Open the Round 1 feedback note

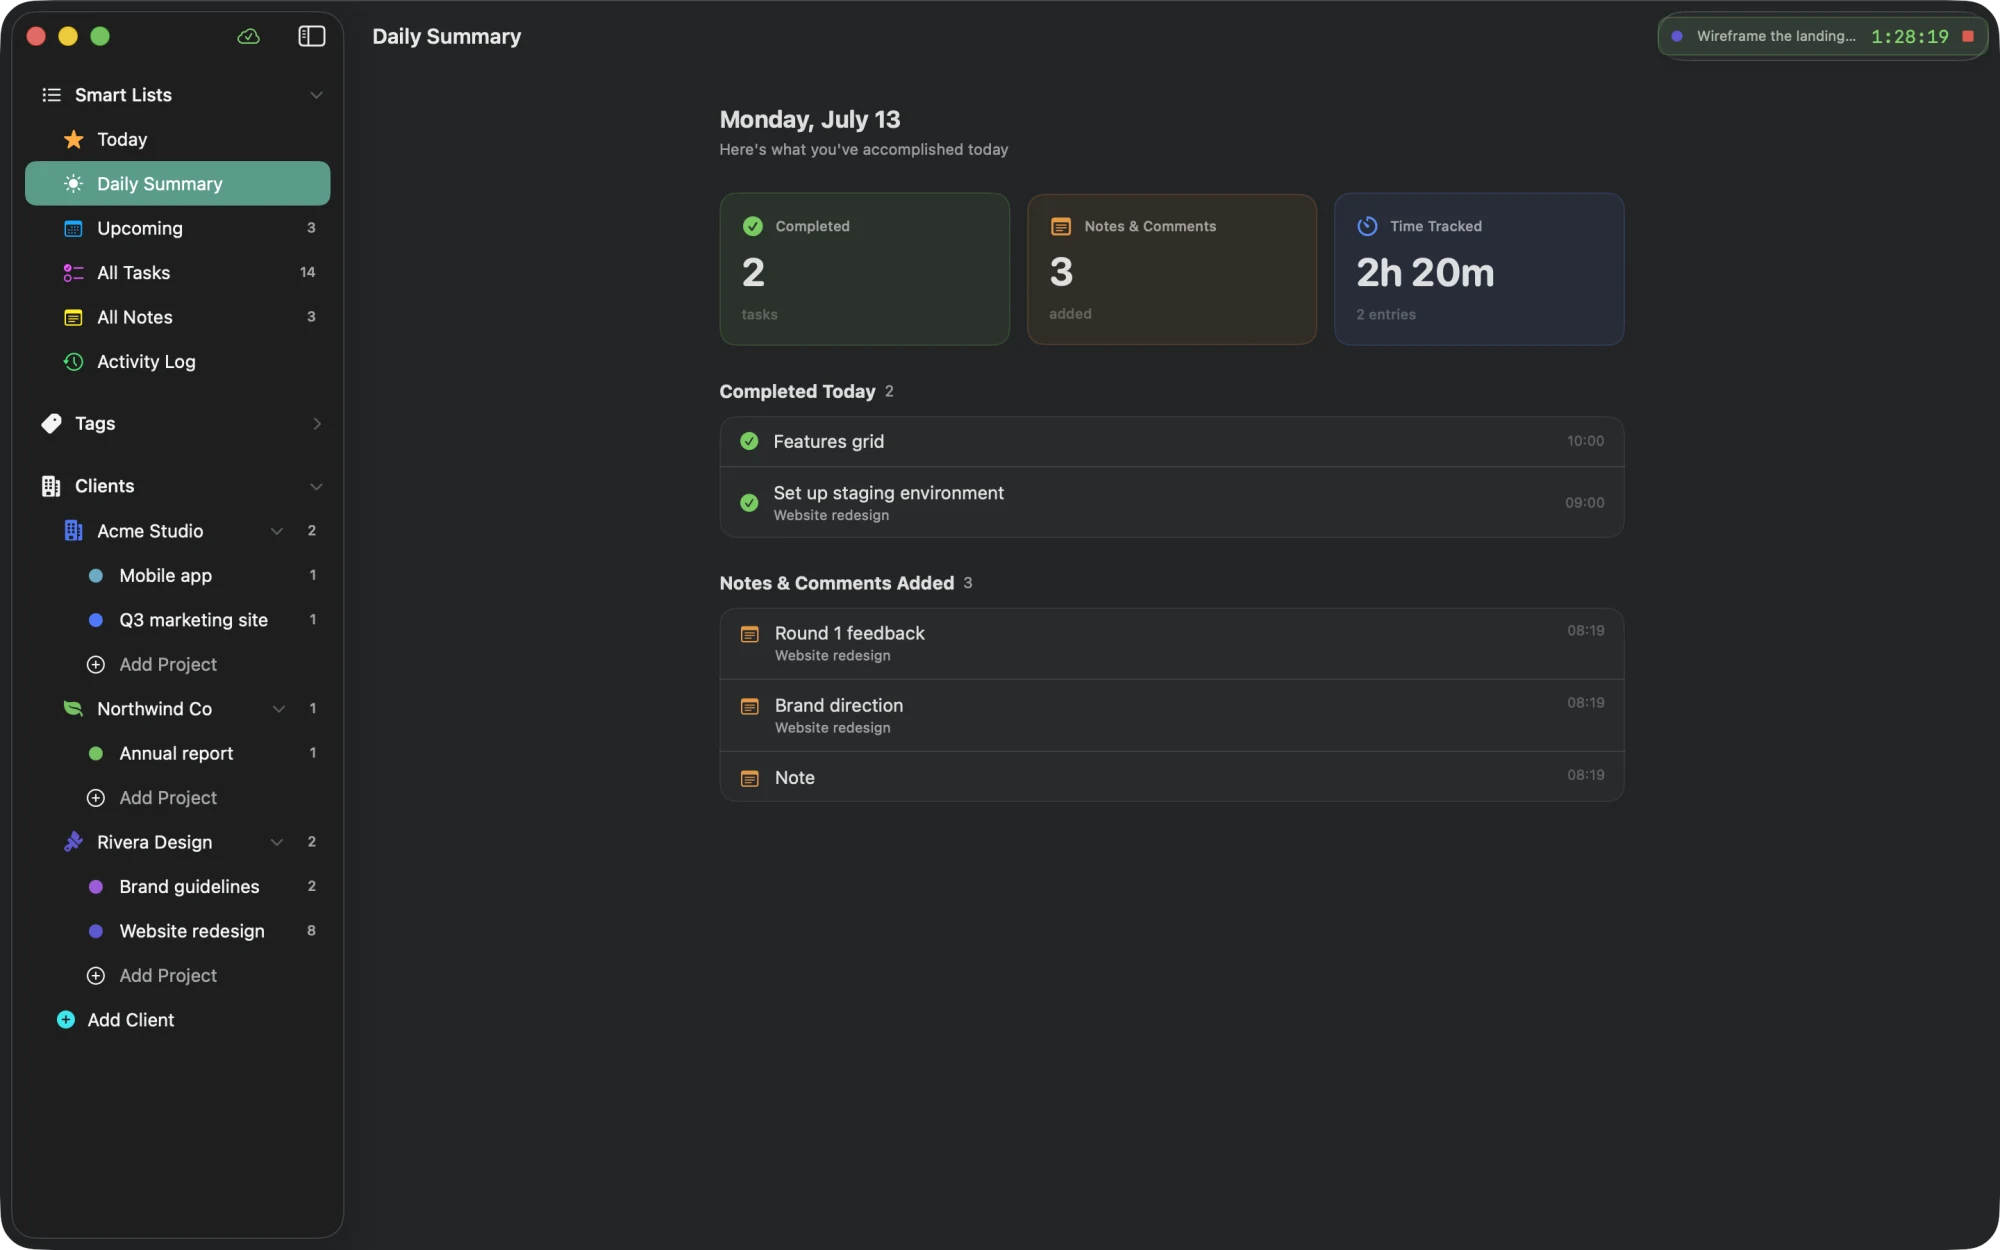tap(1172, 644)
